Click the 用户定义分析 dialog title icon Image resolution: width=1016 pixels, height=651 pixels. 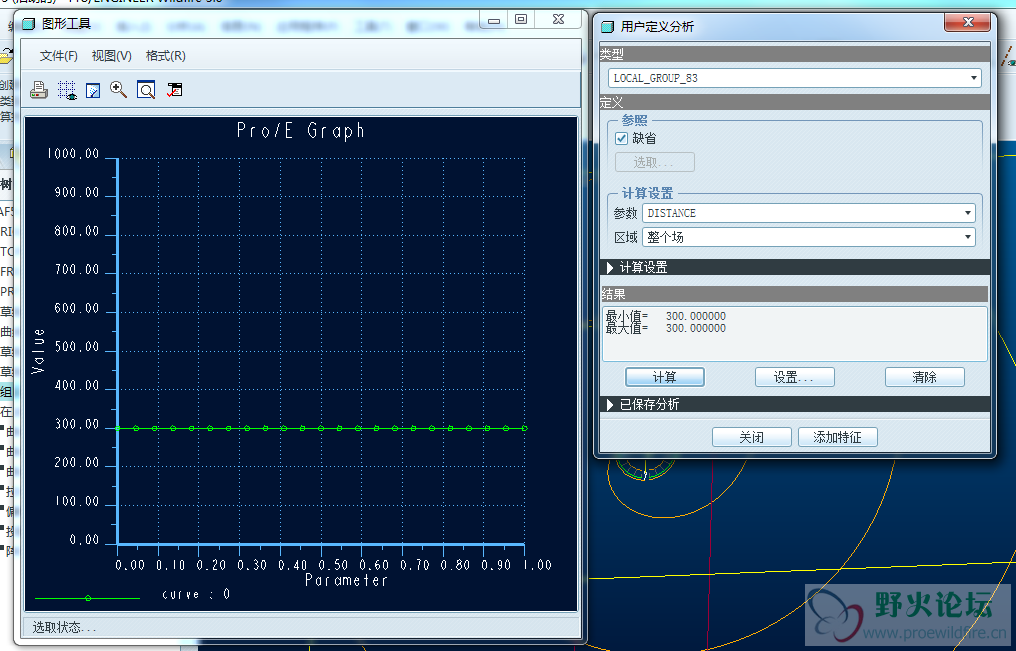tap(607, 27)
